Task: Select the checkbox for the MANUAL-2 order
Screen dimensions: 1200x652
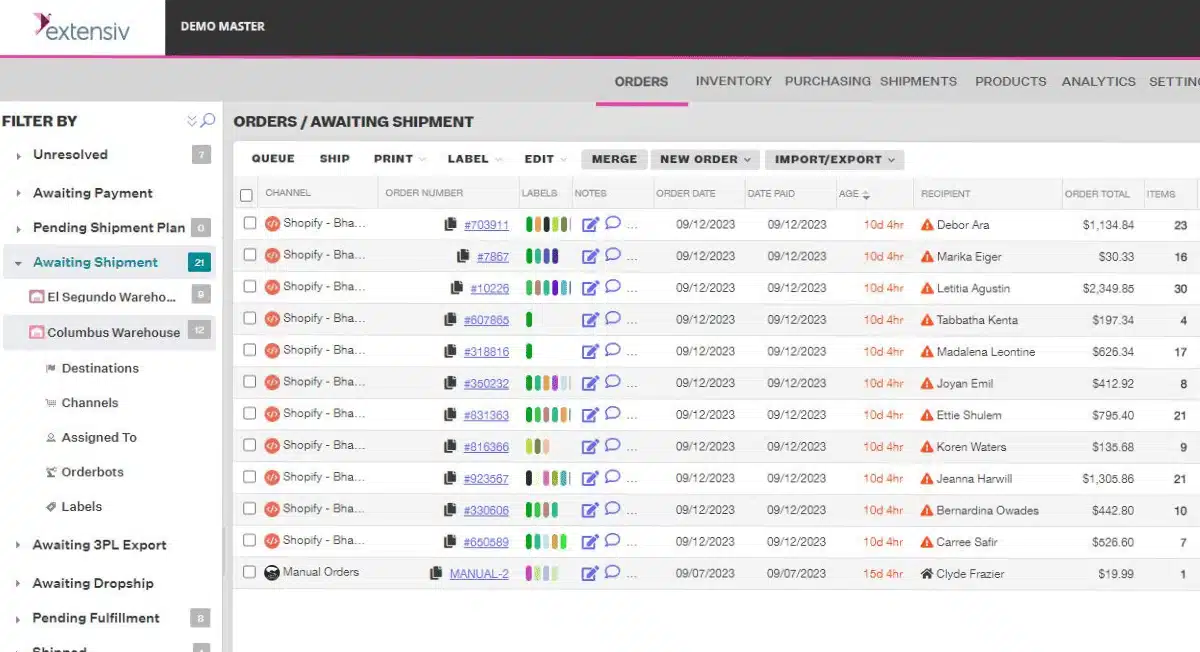Action: coord(250,573)
